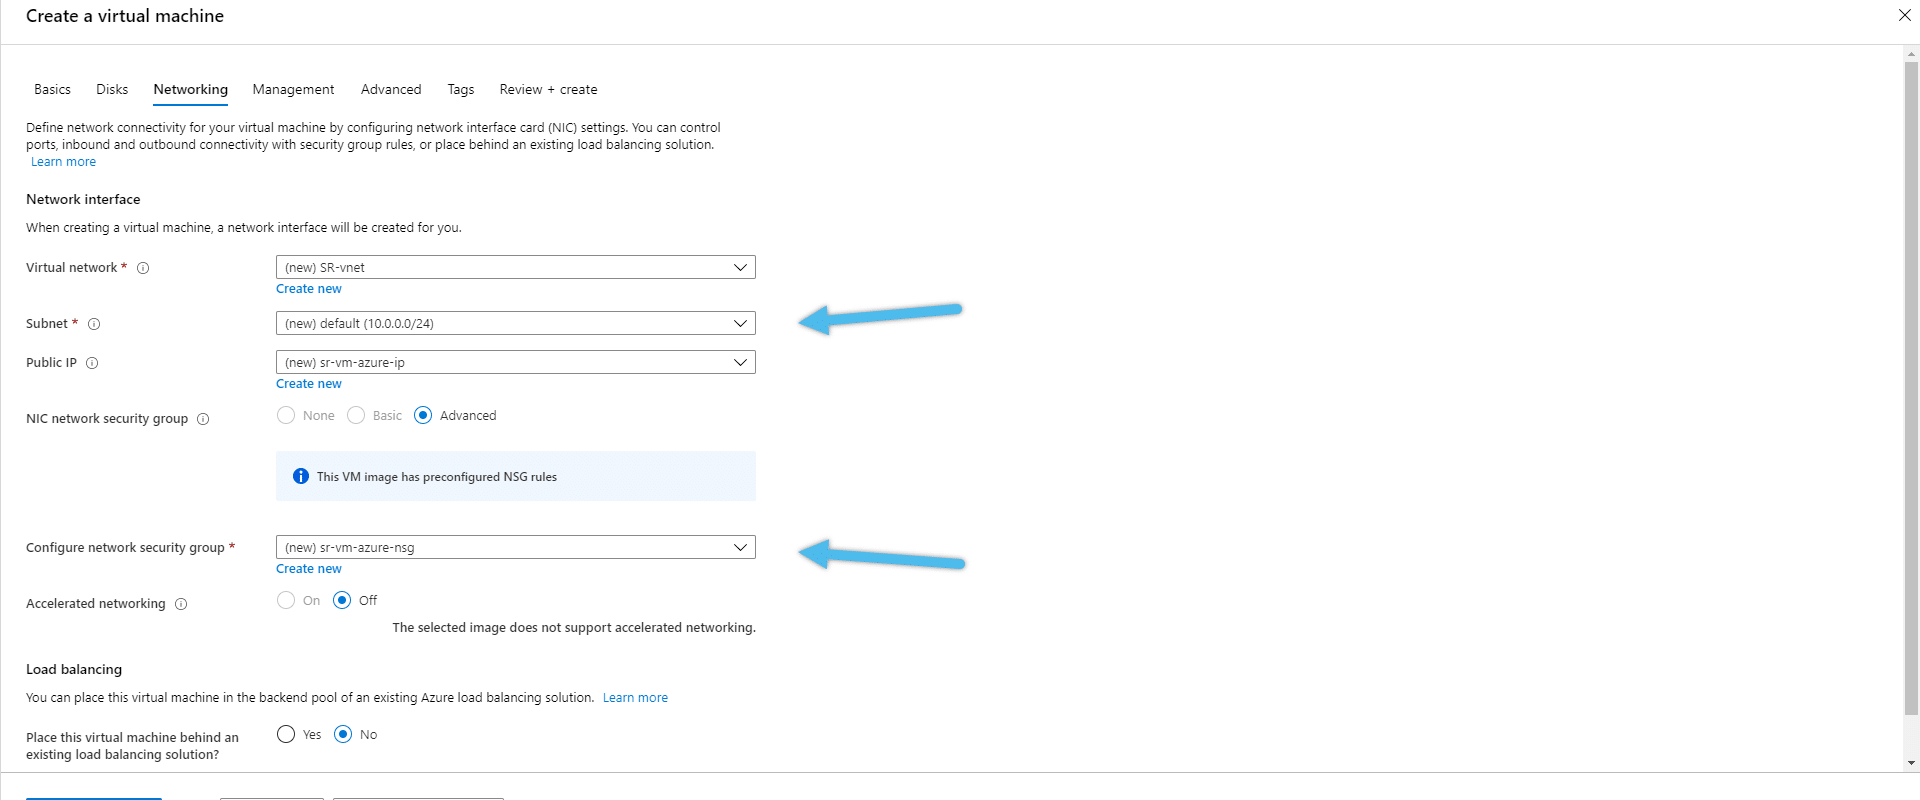Click the Accelerated networking info icon
Viewport: 1920px width, 800px height.
[x=181, y=604]
